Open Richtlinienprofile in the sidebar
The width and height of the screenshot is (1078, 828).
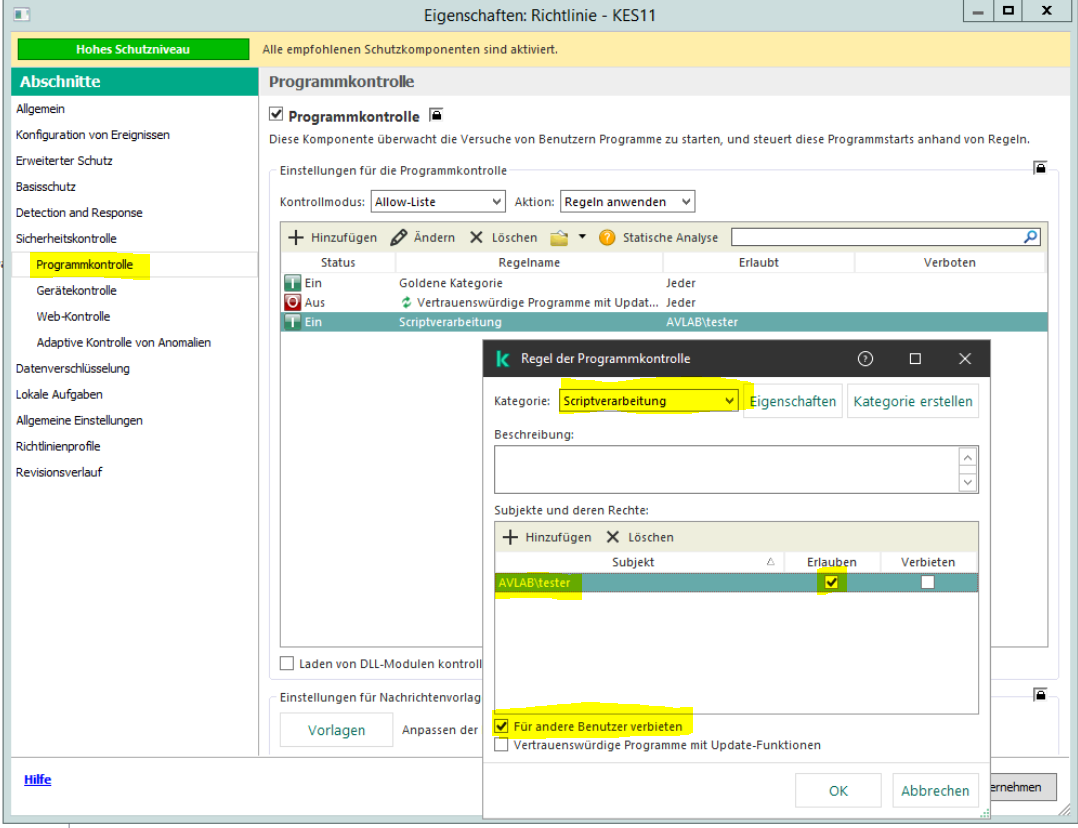click(58, 446)
